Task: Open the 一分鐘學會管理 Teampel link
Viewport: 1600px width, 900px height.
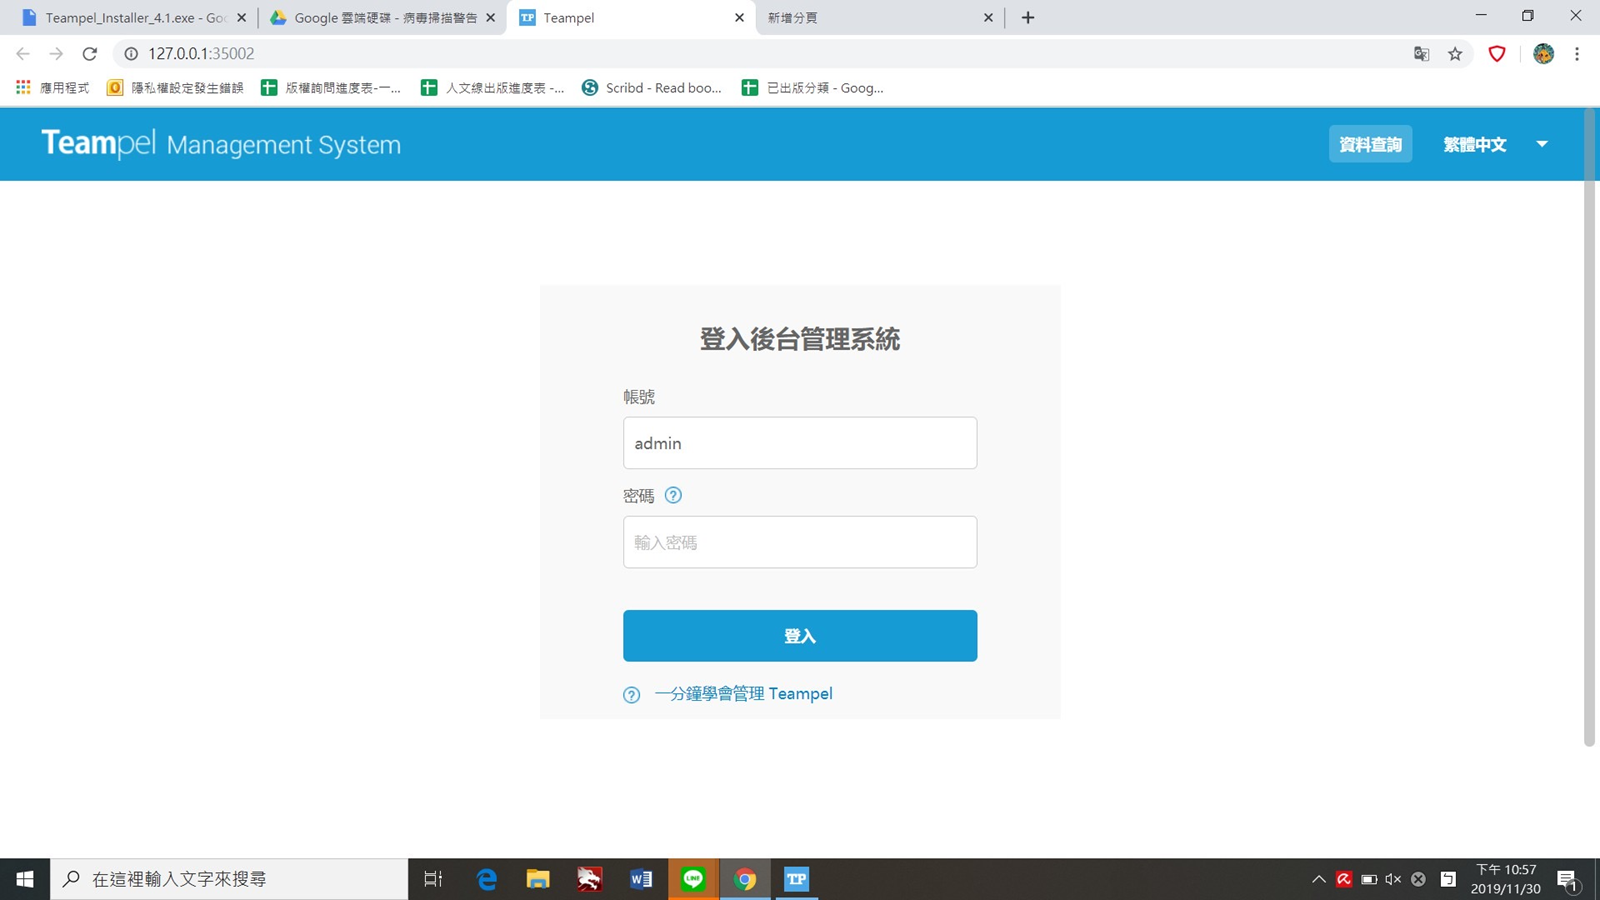Action: 743,694
